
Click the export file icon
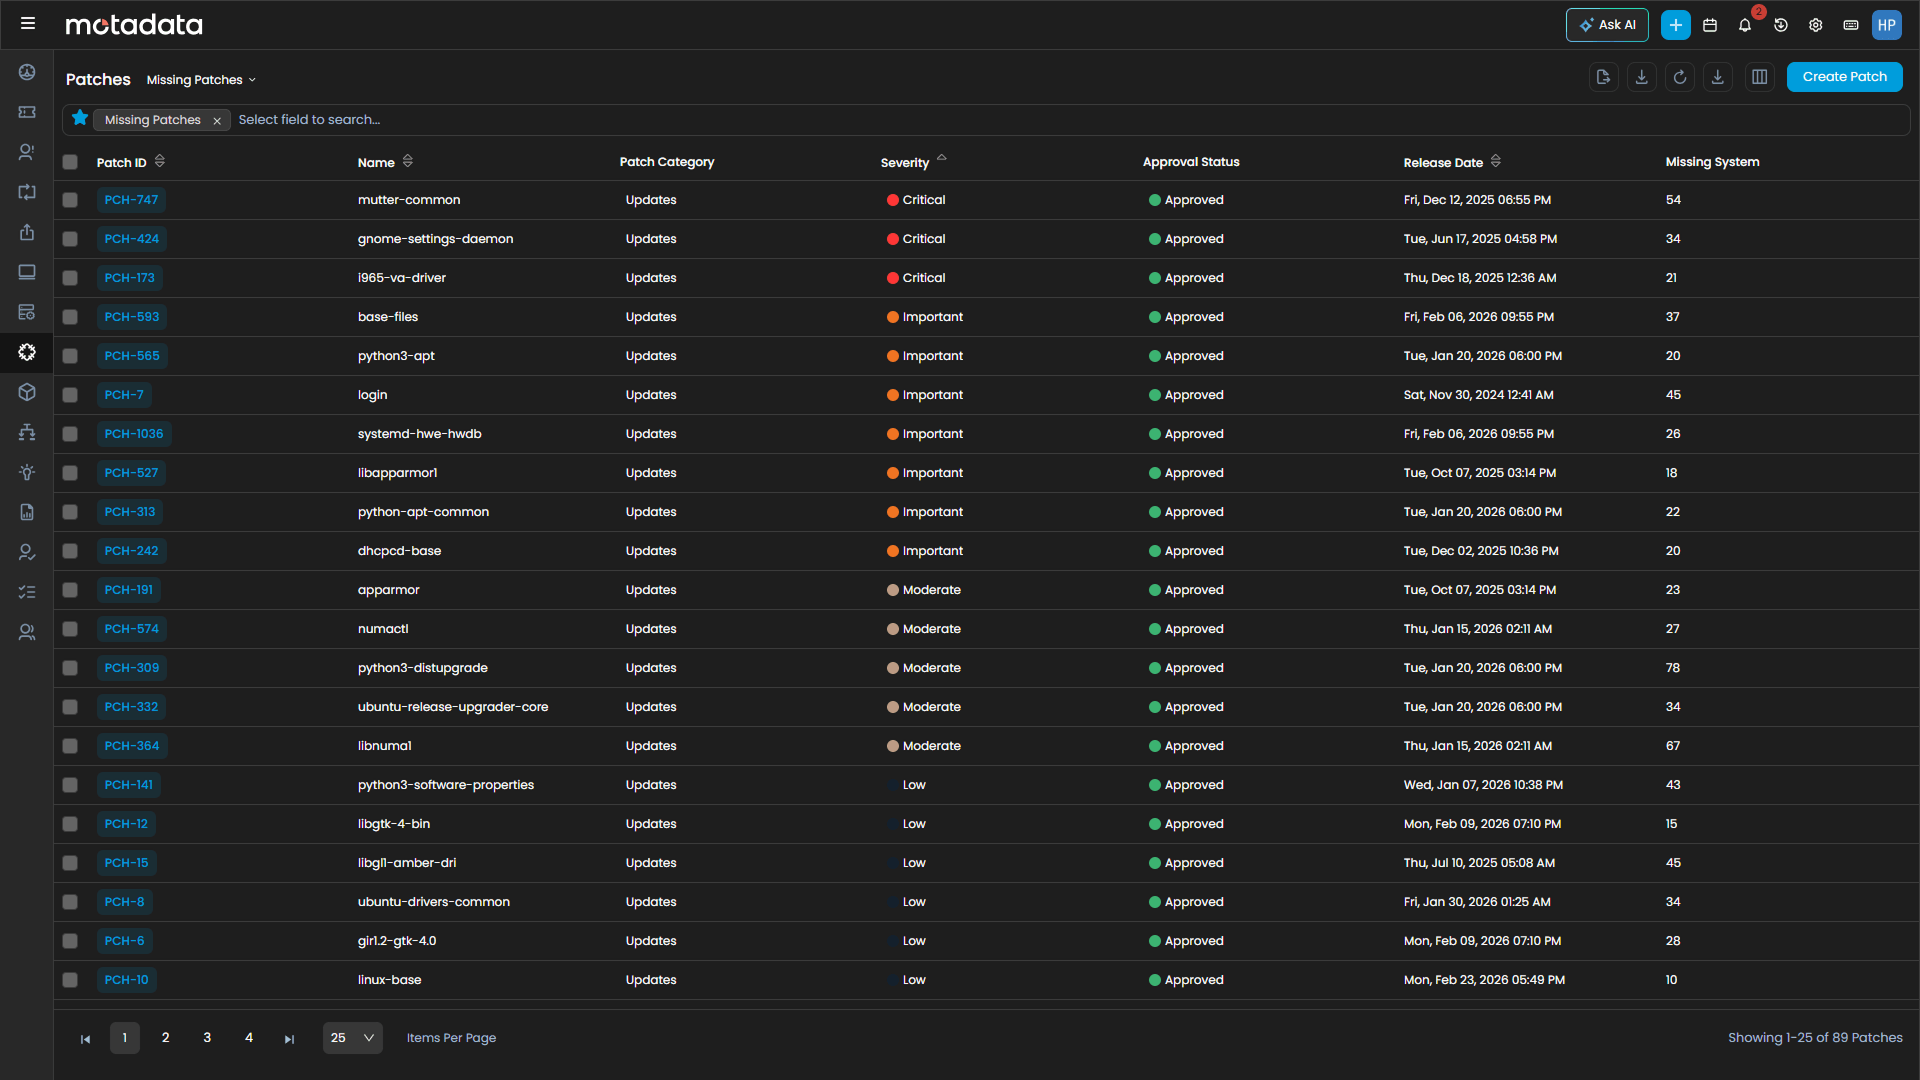pos(1604,77)
